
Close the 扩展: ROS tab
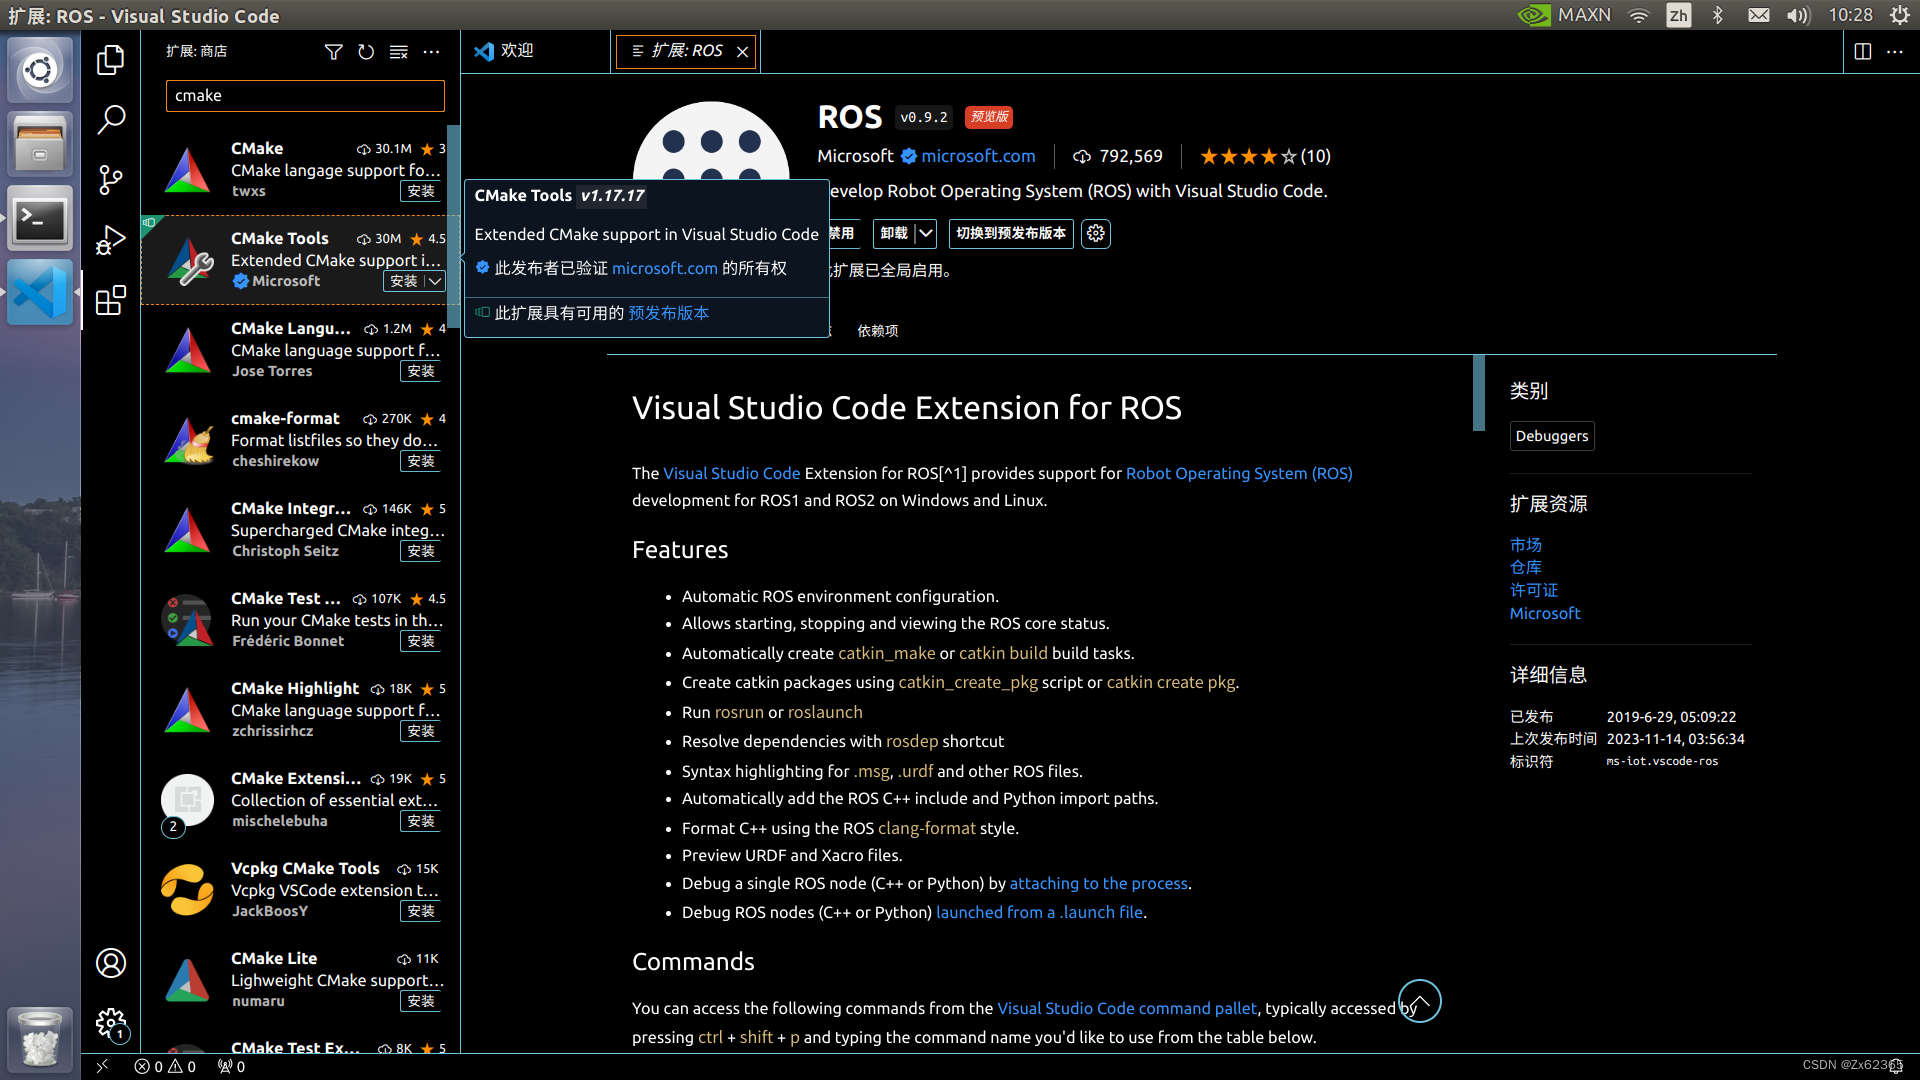point(742,52)
